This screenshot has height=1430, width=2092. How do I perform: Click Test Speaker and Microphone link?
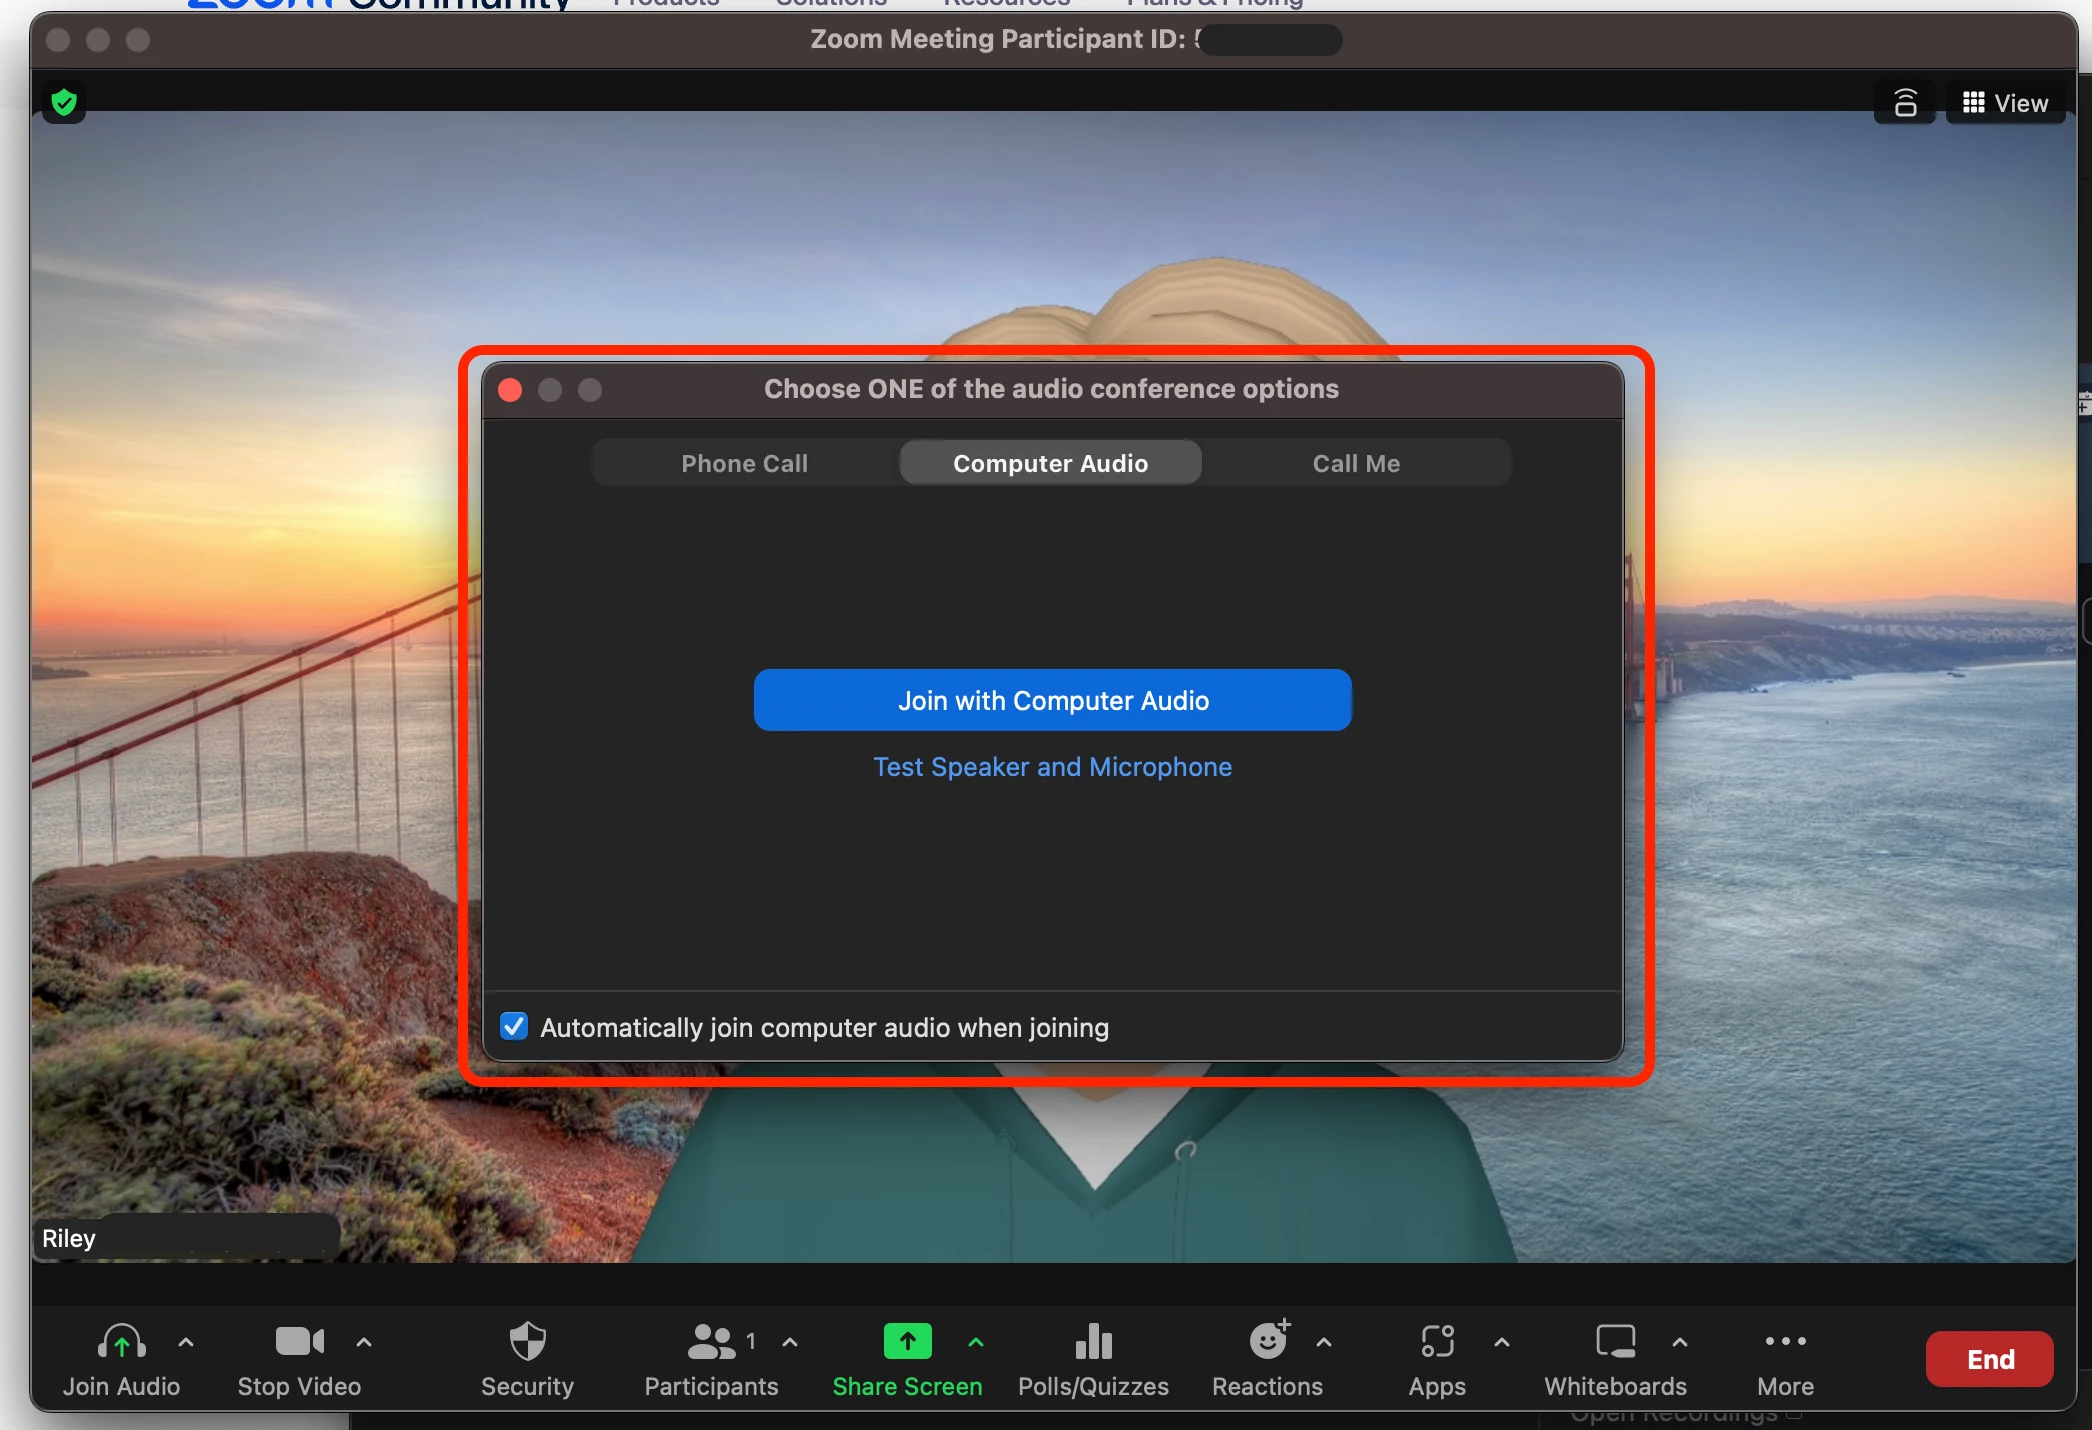pyautogui.click(x=1052, y=767)
